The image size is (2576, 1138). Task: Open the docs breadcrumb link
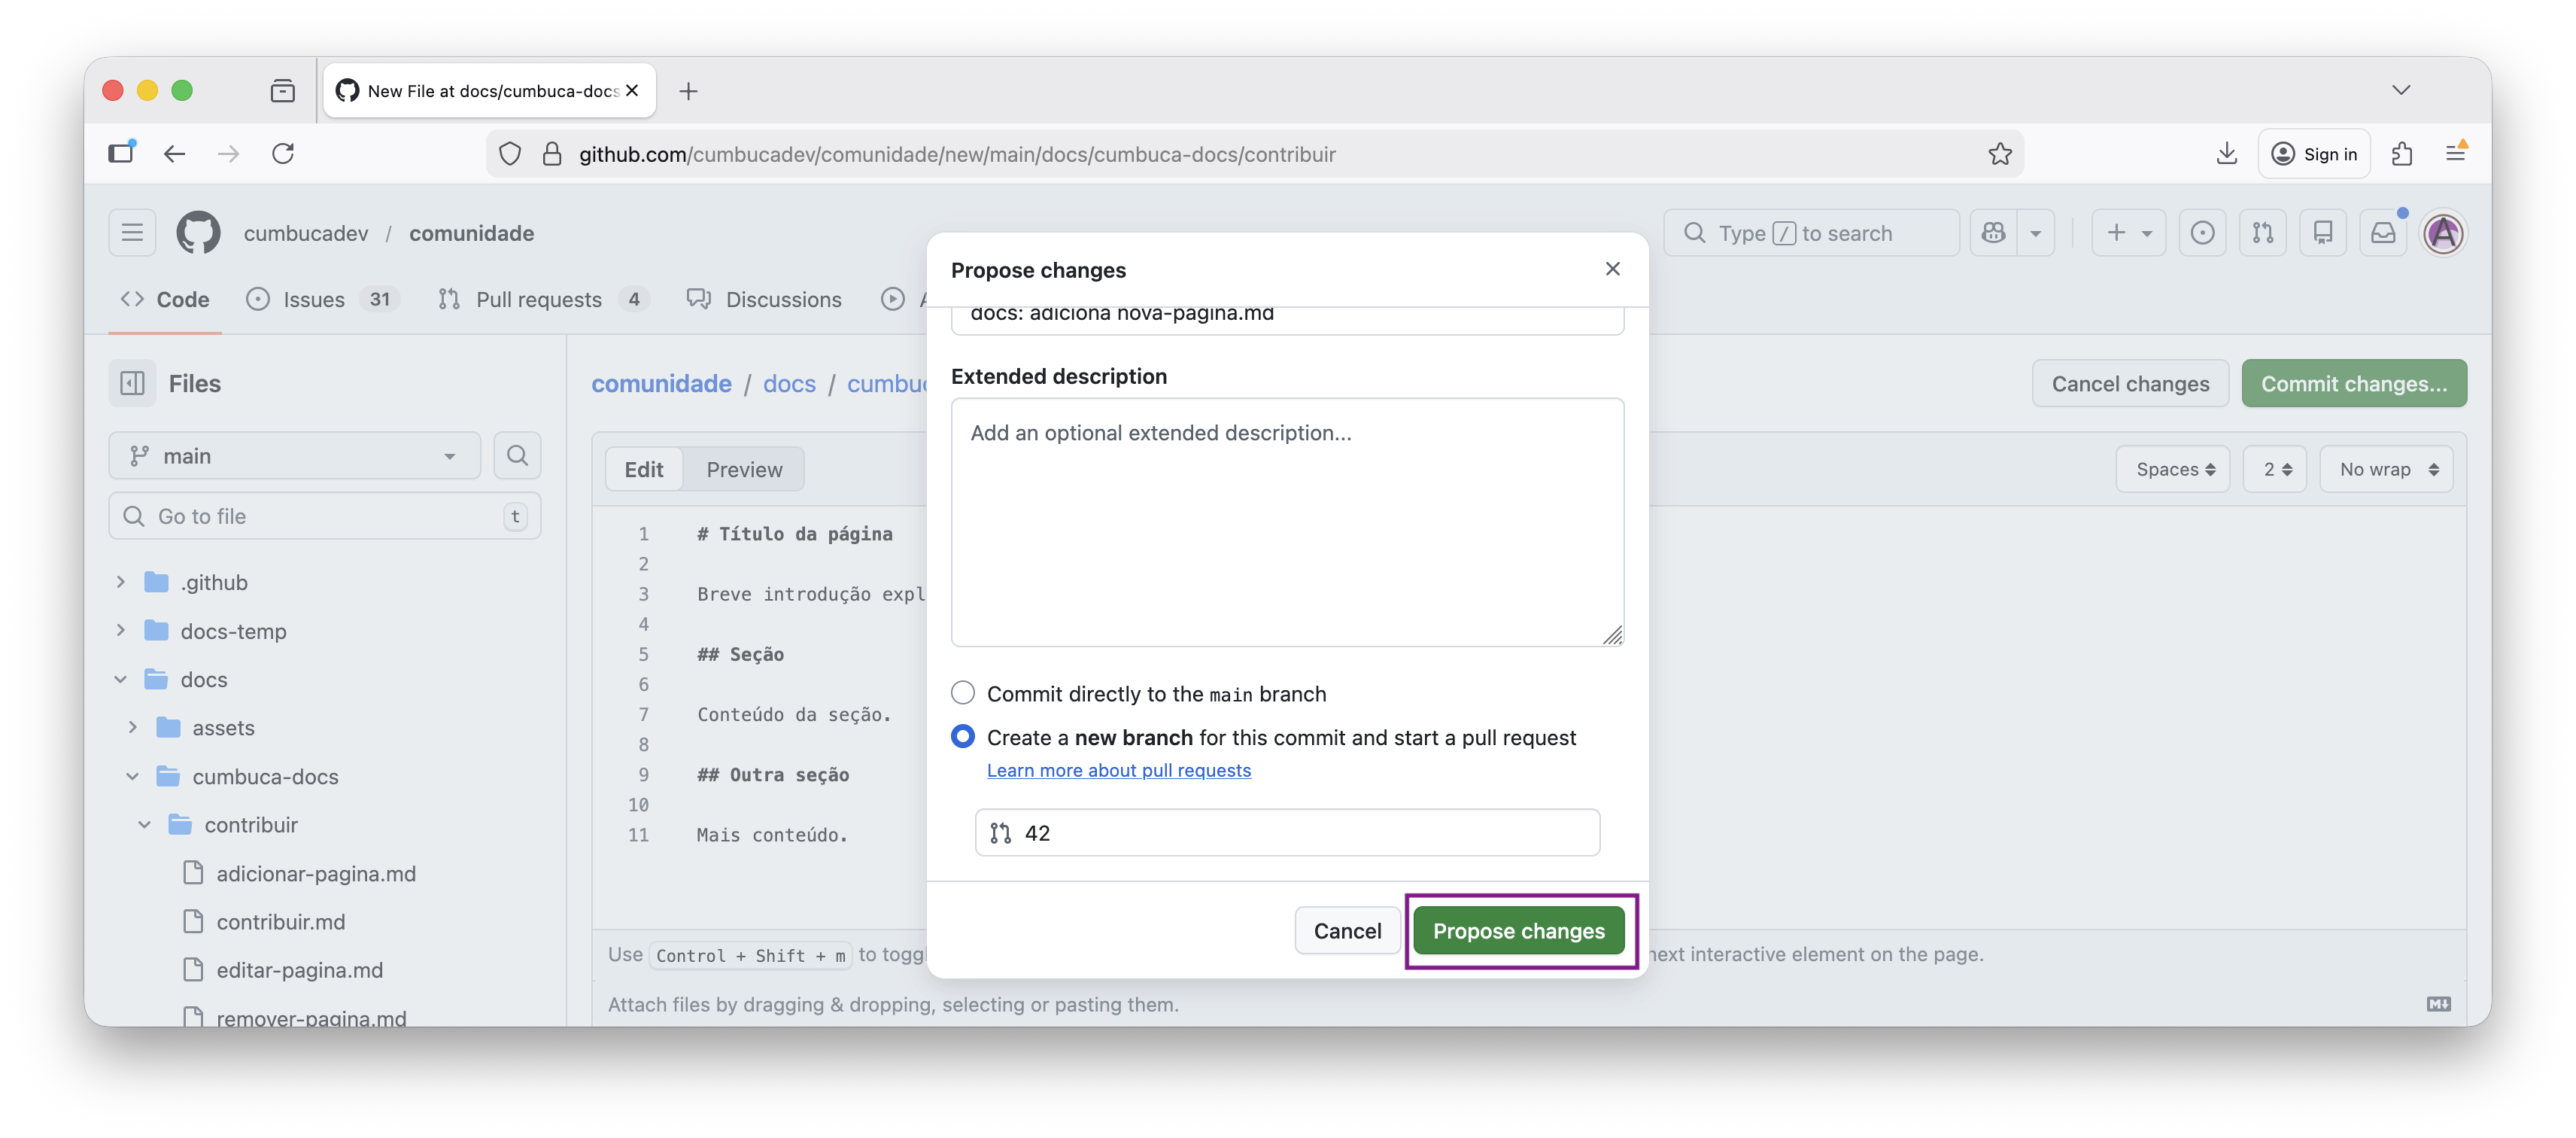[789, 383]
